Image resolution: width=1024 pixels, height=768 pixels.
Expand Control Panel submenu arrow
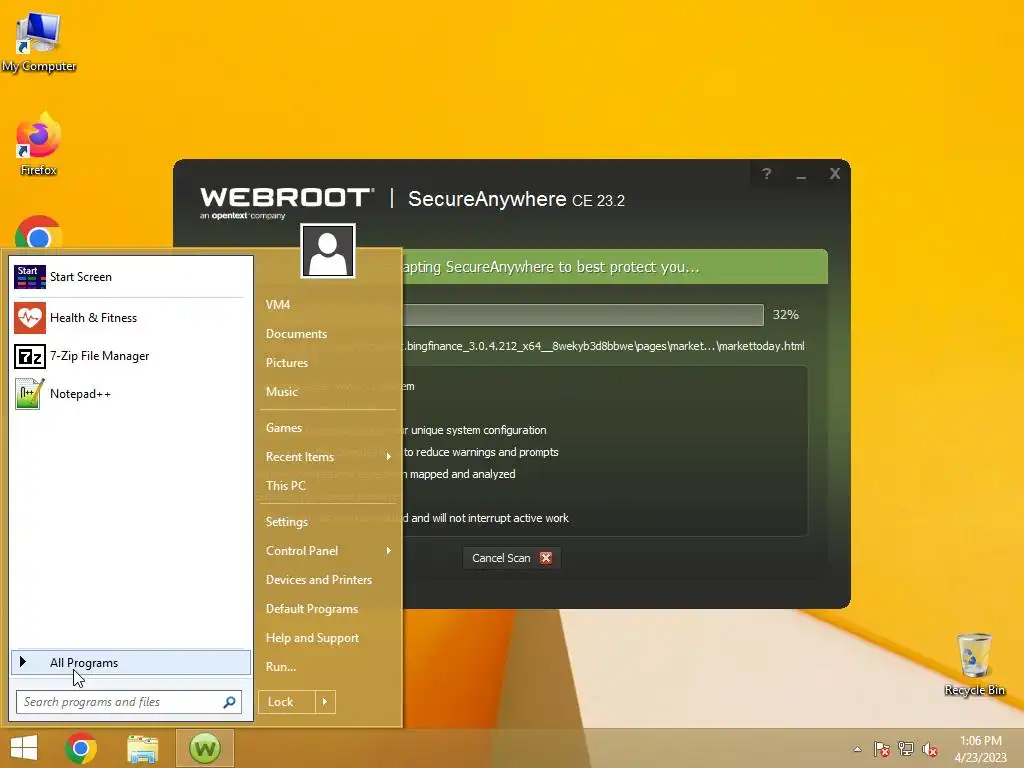[389, 551]
